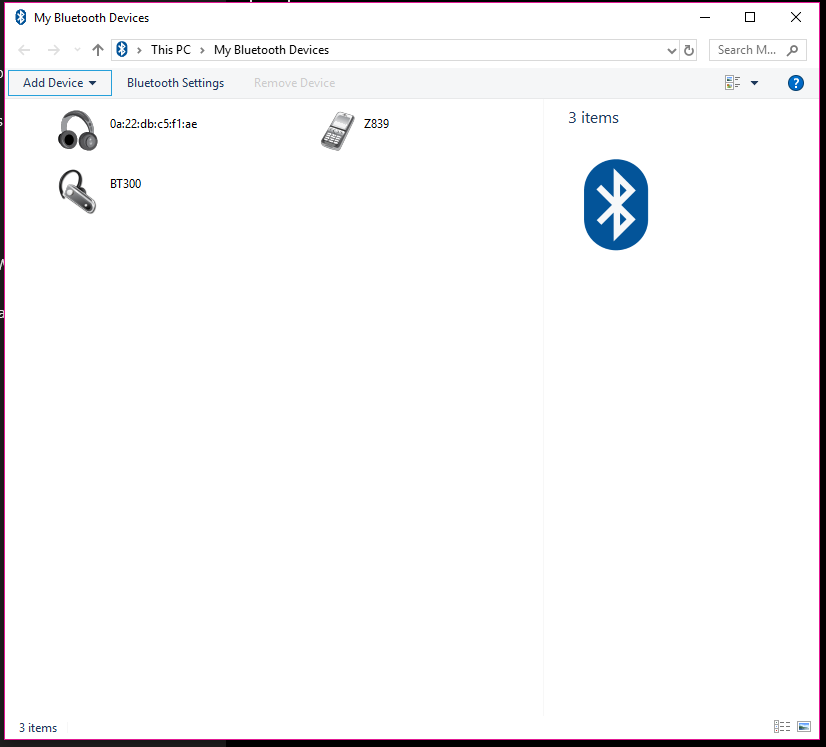This screenshot has width=826, height=747.
Task: Switch to large icons view in status bar
Action: tap(804, 727)
